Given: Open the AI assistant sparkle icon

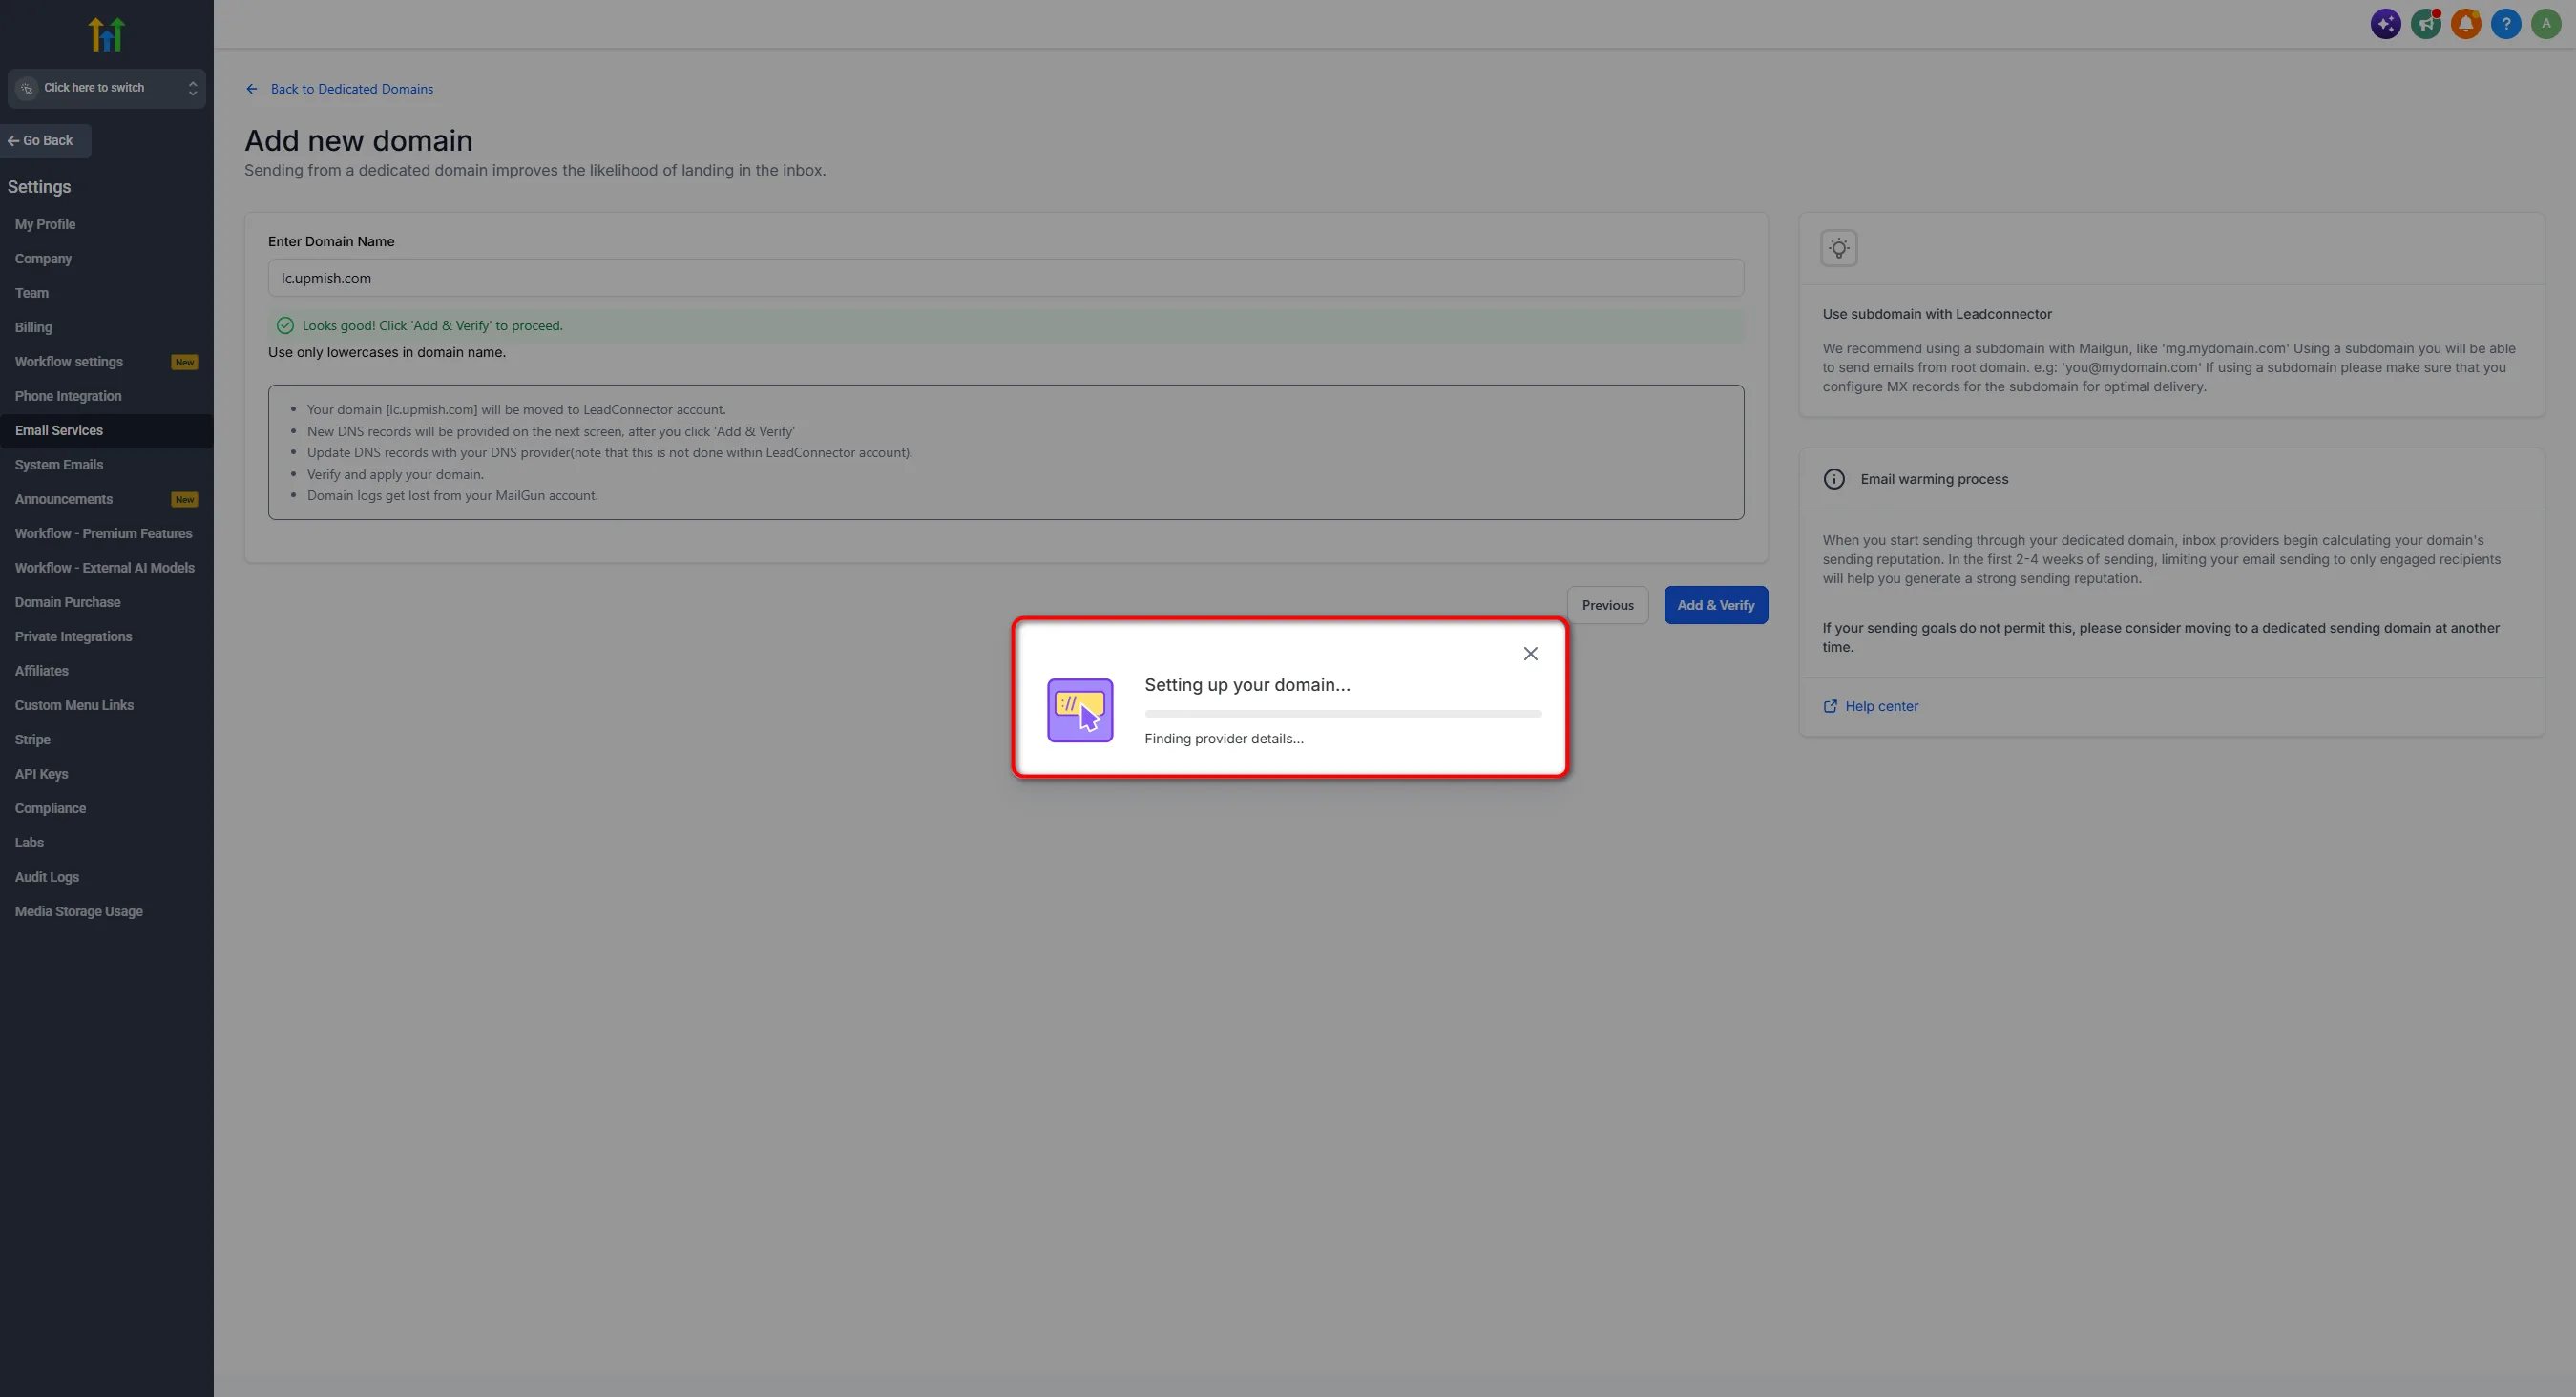Looking at the screenshot, I should [x=2386, y=23].
